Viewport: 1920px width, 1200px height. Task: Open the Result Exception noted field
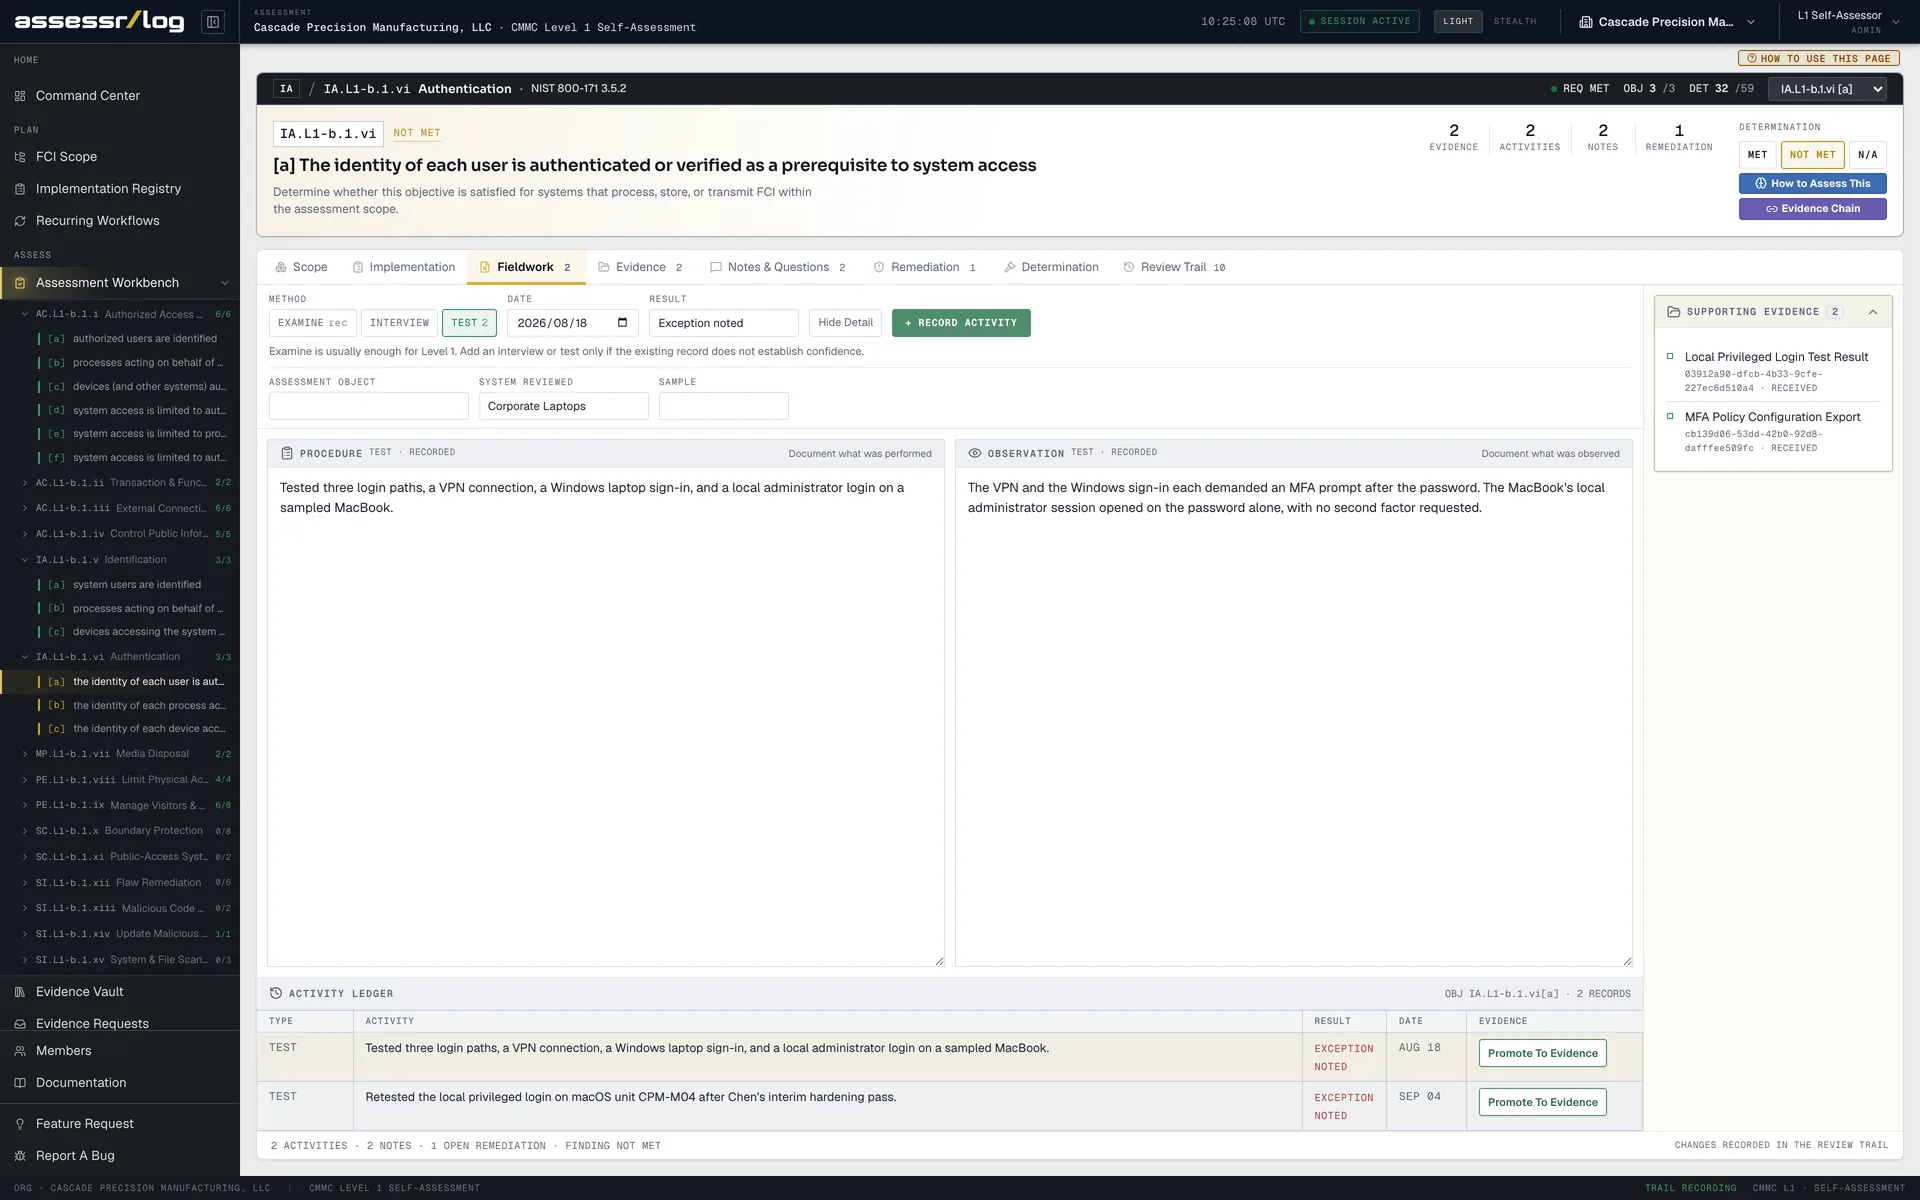723,323
